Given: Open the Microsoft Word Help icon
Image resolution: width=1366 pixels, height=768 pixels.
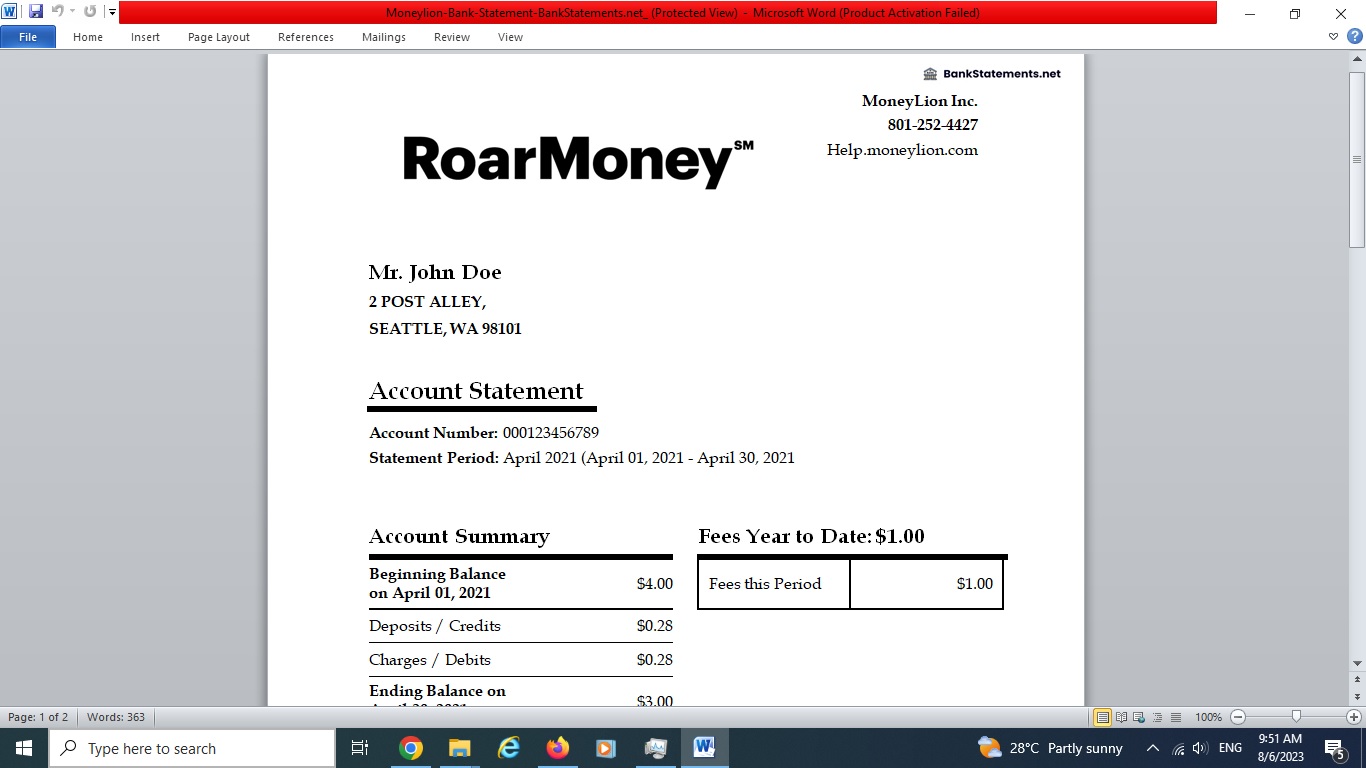Looking at the screenshot, I should click(x=1354, y=37).
